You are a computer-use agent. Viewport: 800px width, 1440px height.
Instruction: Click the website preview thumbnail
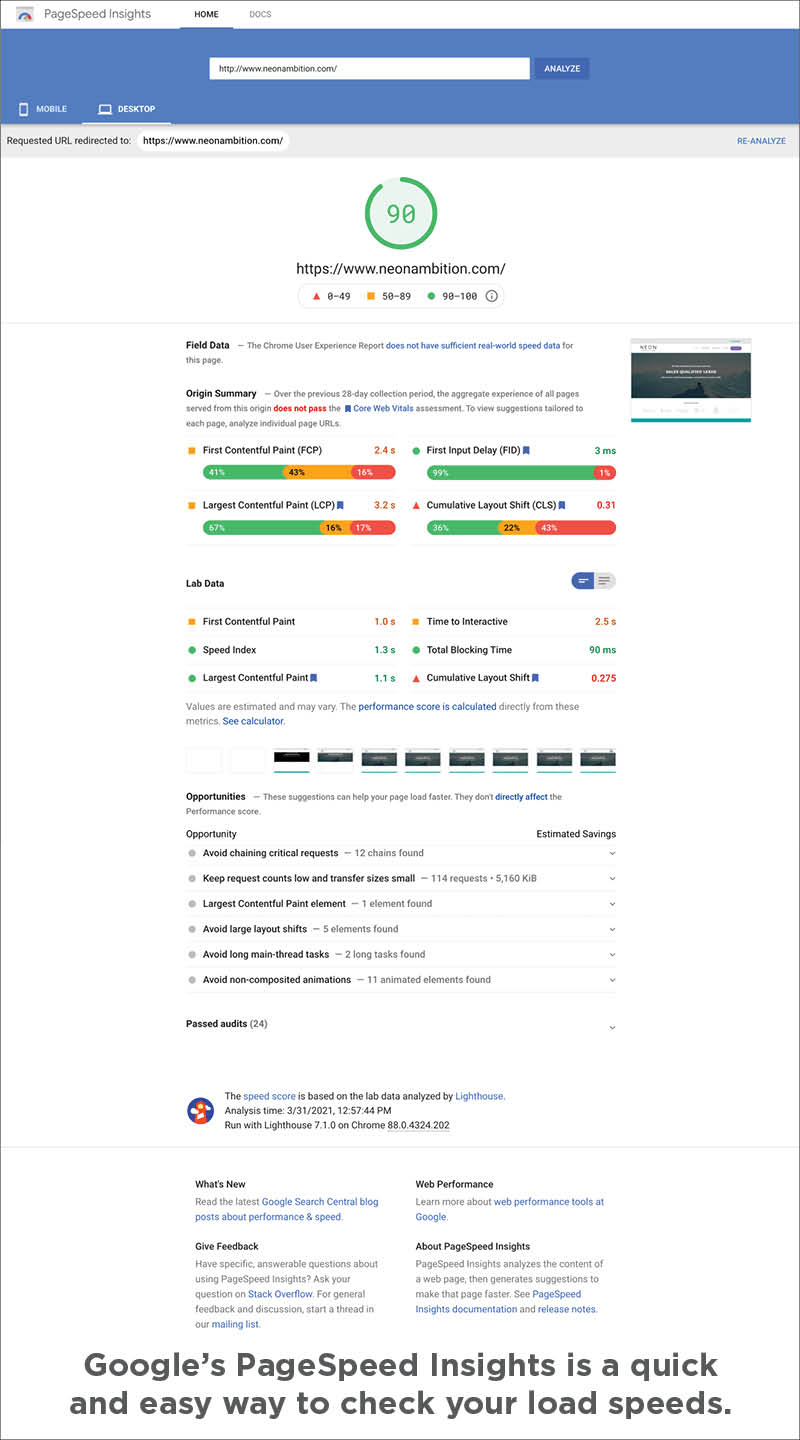coord(690,380)
